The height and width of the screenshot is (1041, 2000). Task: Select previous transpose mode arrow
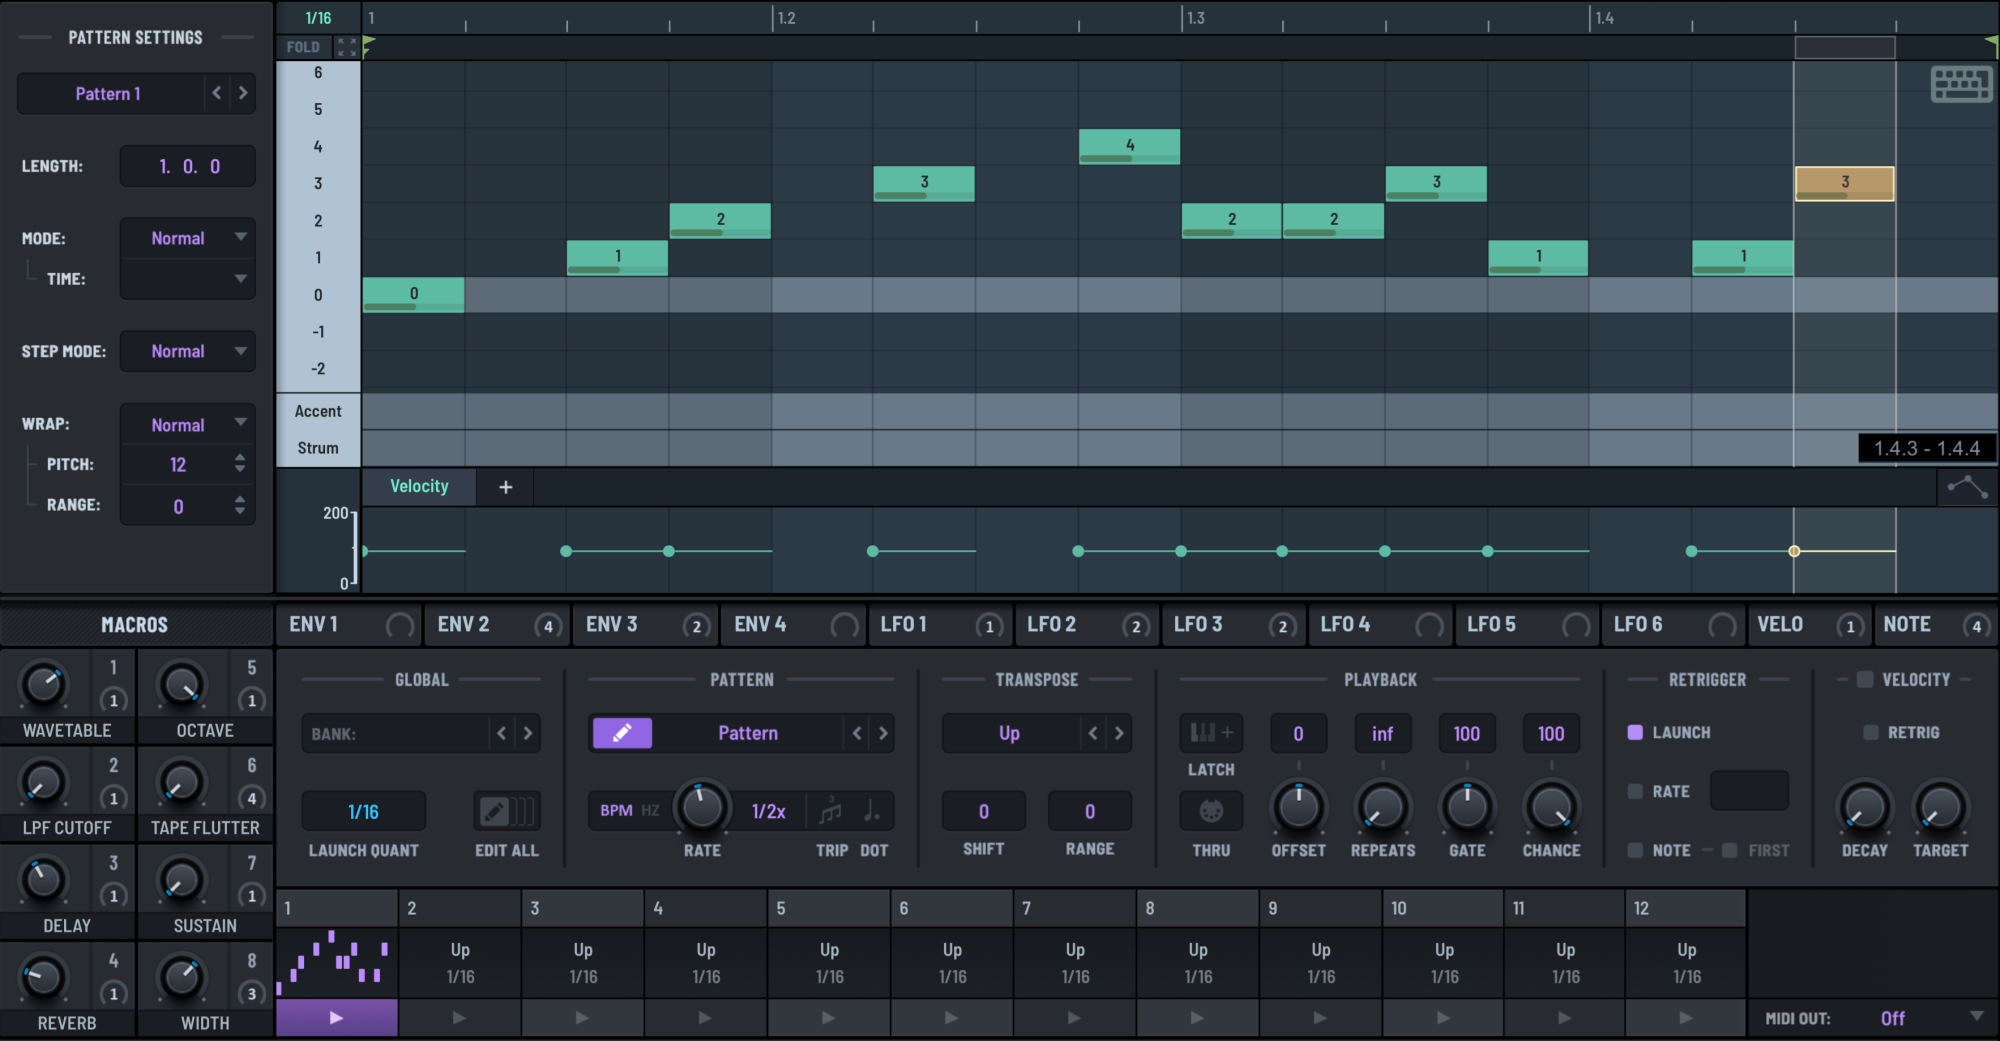[x=1093, y=733]
